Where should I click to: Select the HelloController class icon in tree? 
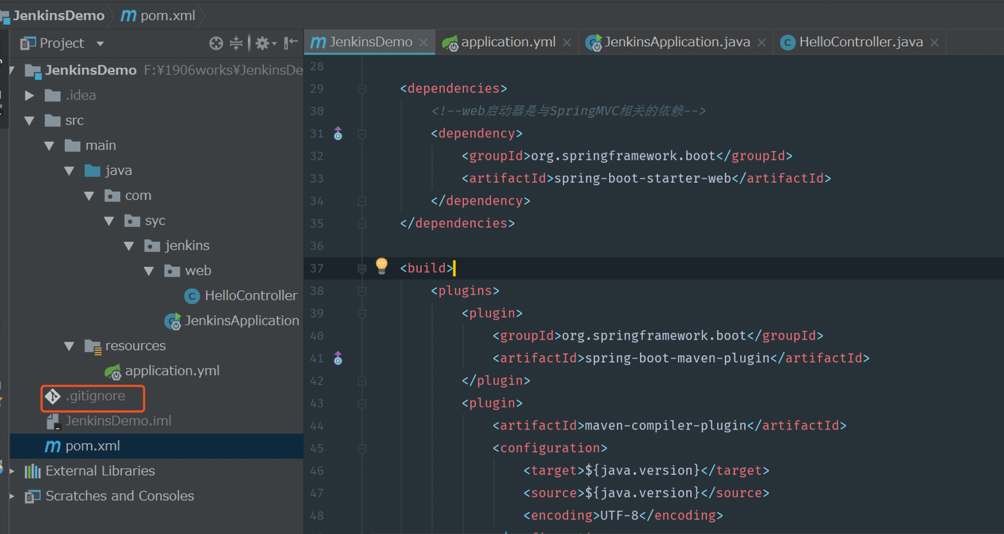[191, 296]
